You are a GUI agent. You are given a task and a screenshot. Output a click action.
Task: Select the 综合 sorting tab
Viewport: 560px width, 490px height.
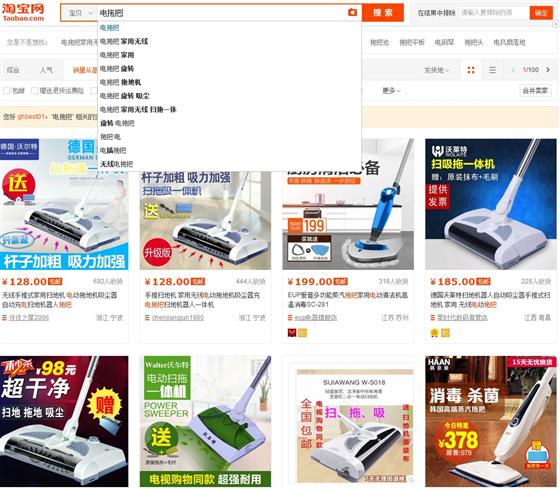point(13,70)
